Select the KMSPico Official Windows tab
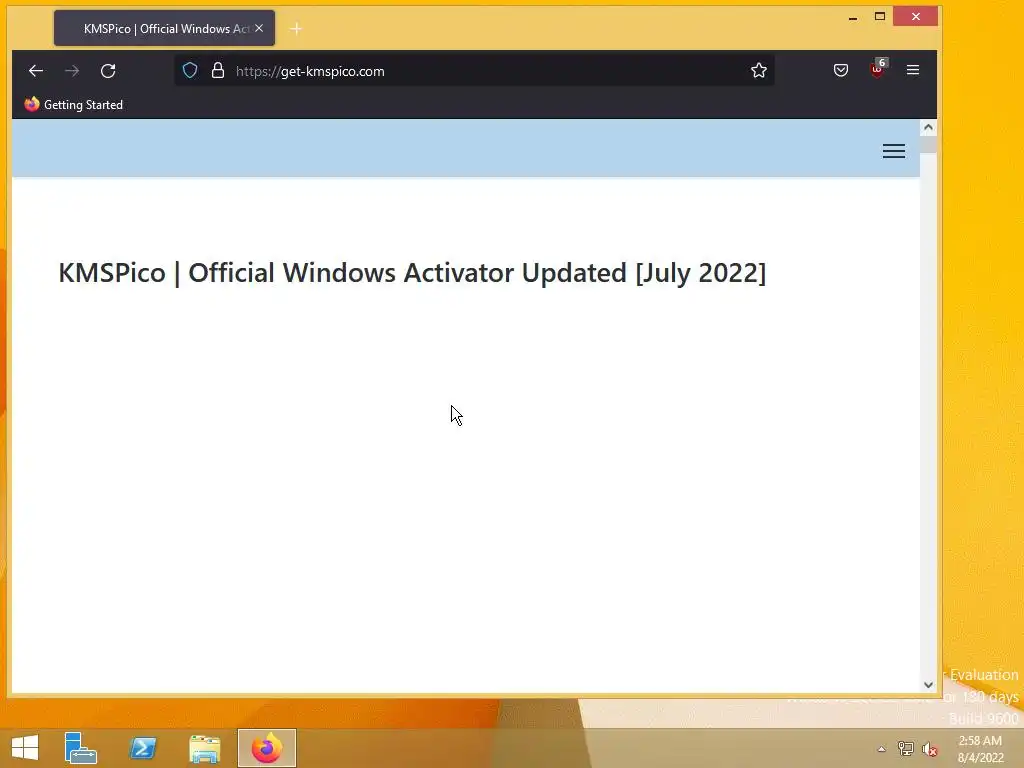This screenshot has height=768, width=1024. click(x=164, y=28)
